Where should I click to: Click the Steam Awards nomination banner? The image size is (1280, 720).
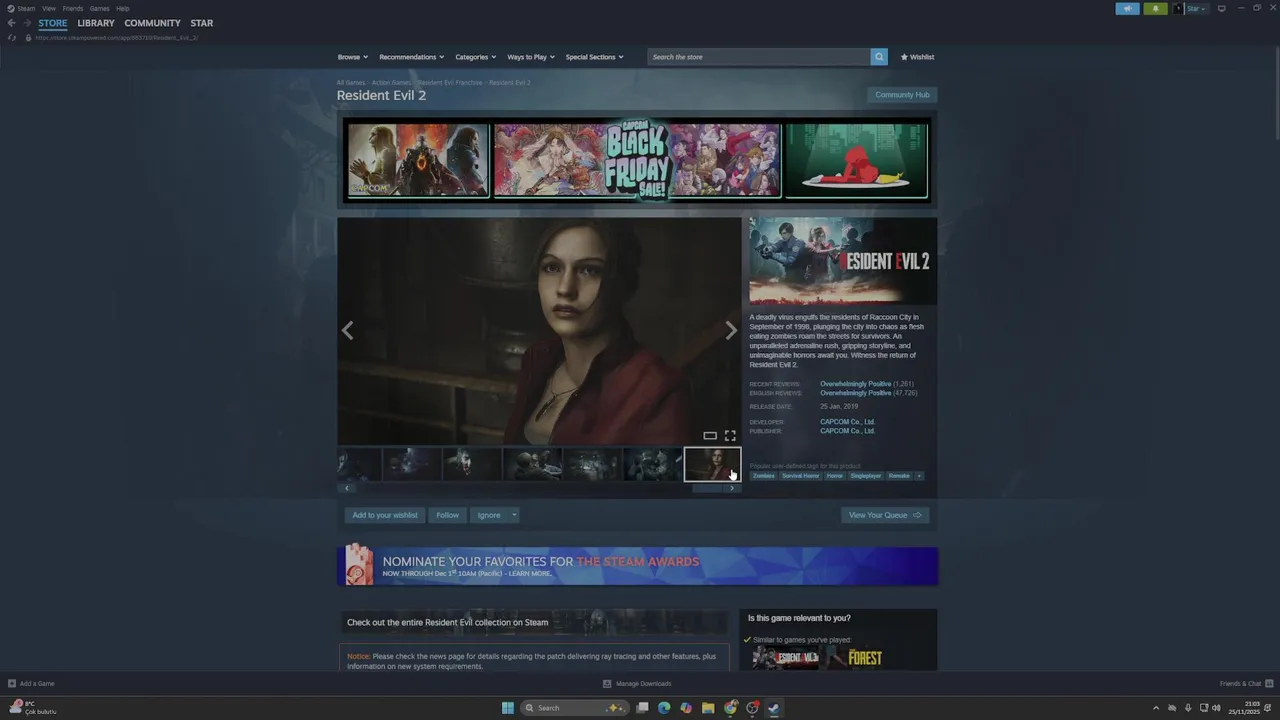pyautogui.click(x=638, y=565)
